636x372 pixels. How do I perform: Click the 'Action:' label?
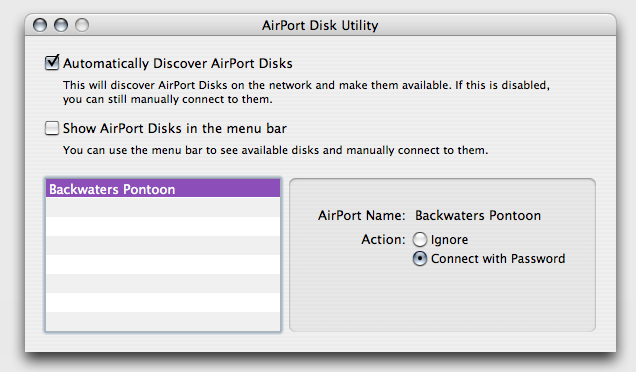coord(383,239)
